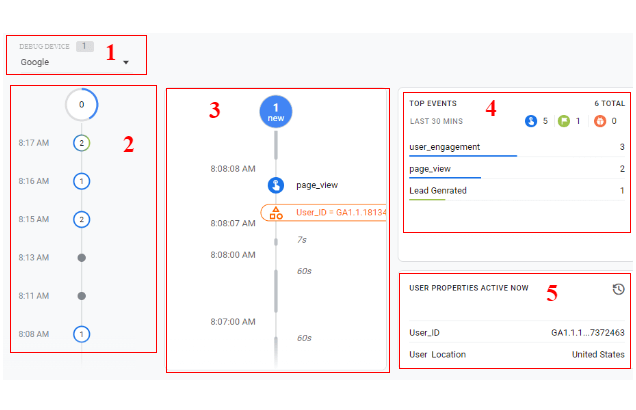Click the 8:17 AM time label
This screenshot has width=636, height=410.
[x=34, y=143]
